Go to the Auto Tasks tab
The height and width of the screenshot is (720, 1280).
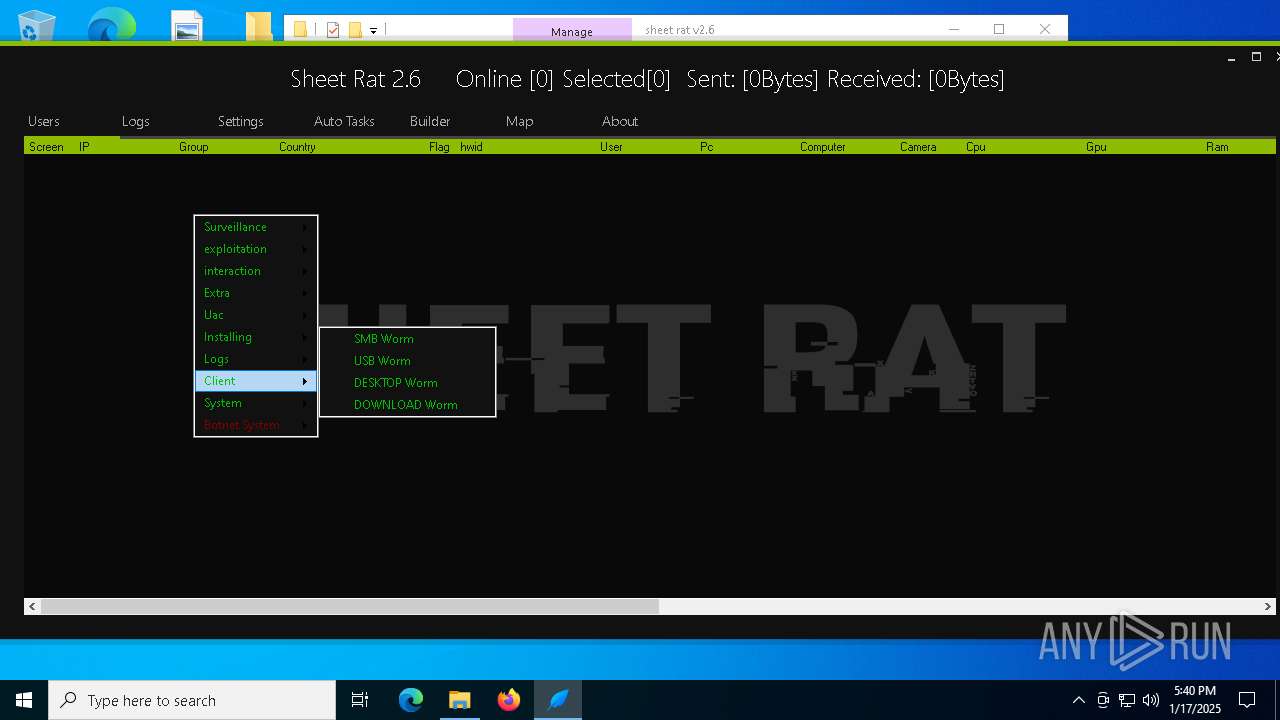(x=344, y=121)
